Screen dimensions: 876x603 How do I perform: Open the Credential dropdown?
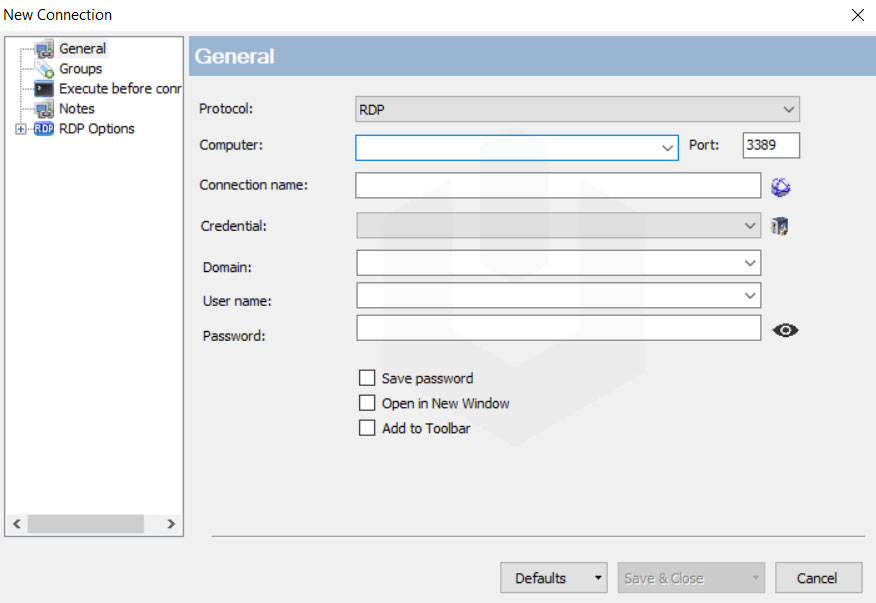pos(558,225)
